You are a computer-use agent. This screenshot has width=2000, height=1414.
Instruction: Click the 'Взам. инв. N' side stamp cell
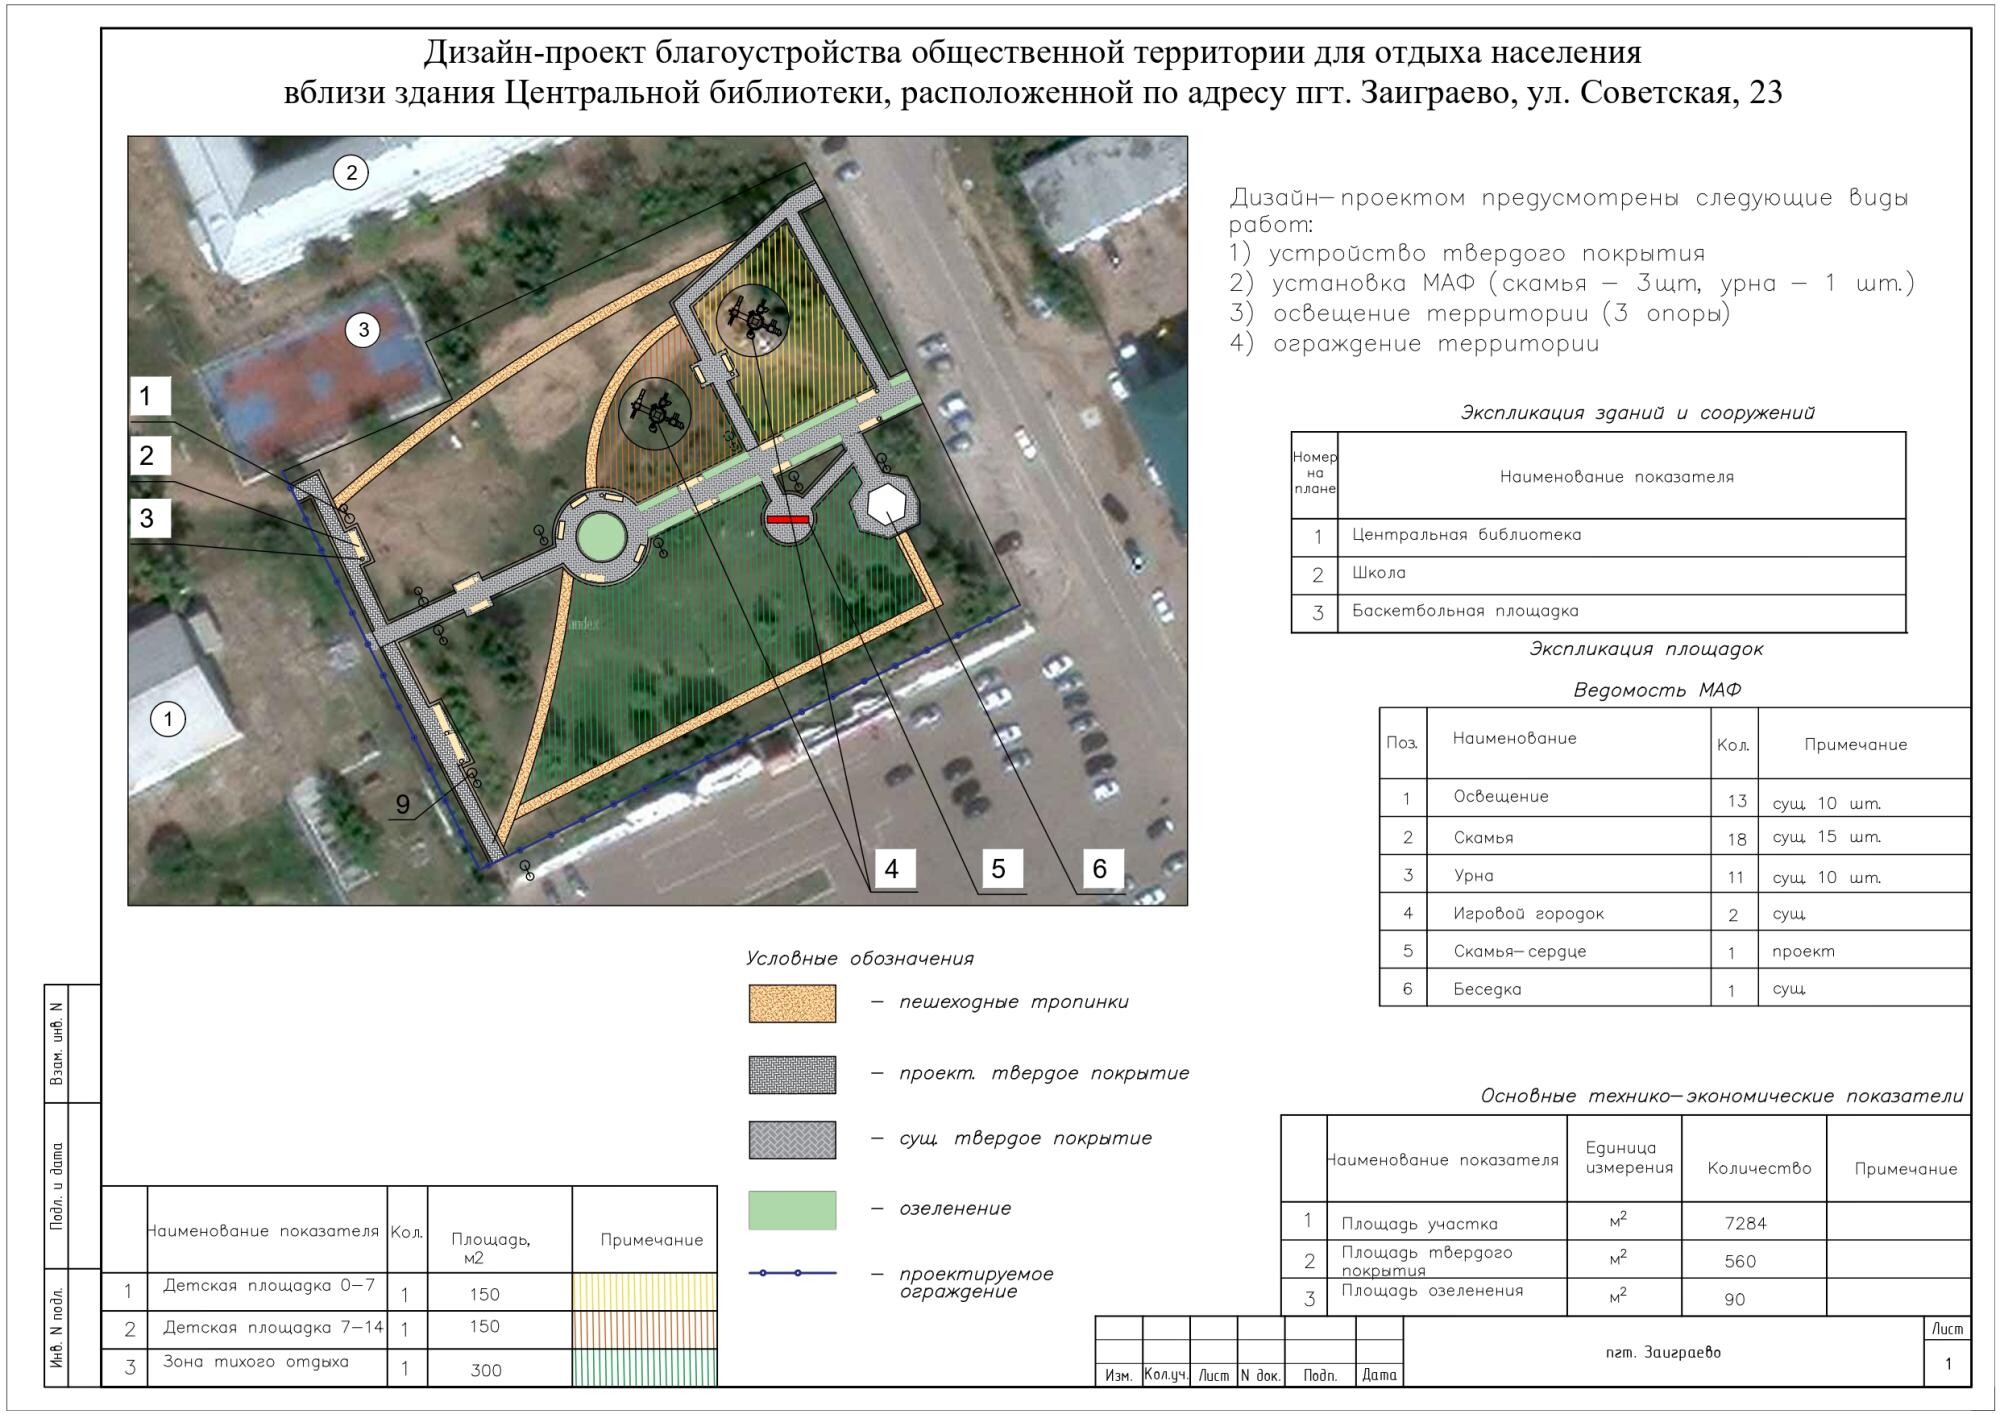point(57,1044)
